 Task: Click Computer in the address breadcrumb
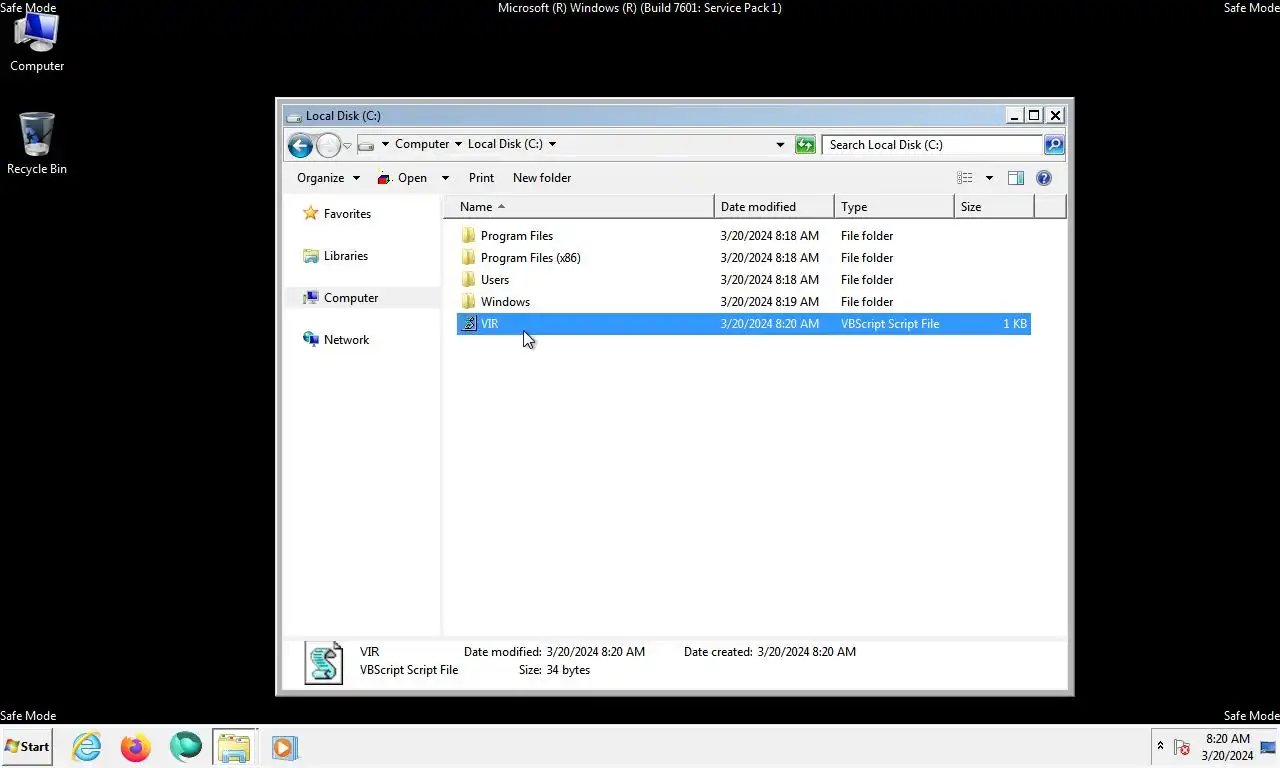[x=422, y=144]
